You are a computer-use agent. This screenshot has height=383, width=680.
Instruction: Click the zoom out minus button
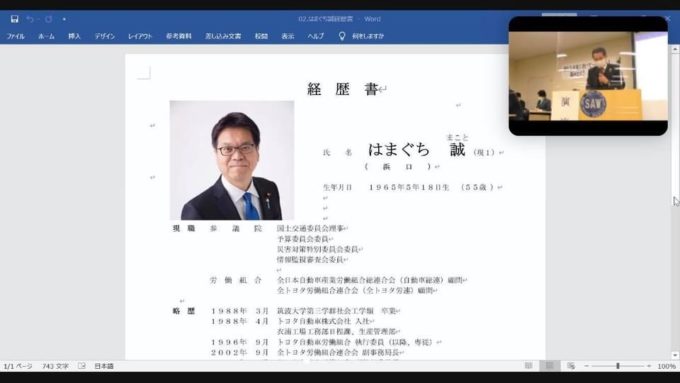[x=586, y=366]
